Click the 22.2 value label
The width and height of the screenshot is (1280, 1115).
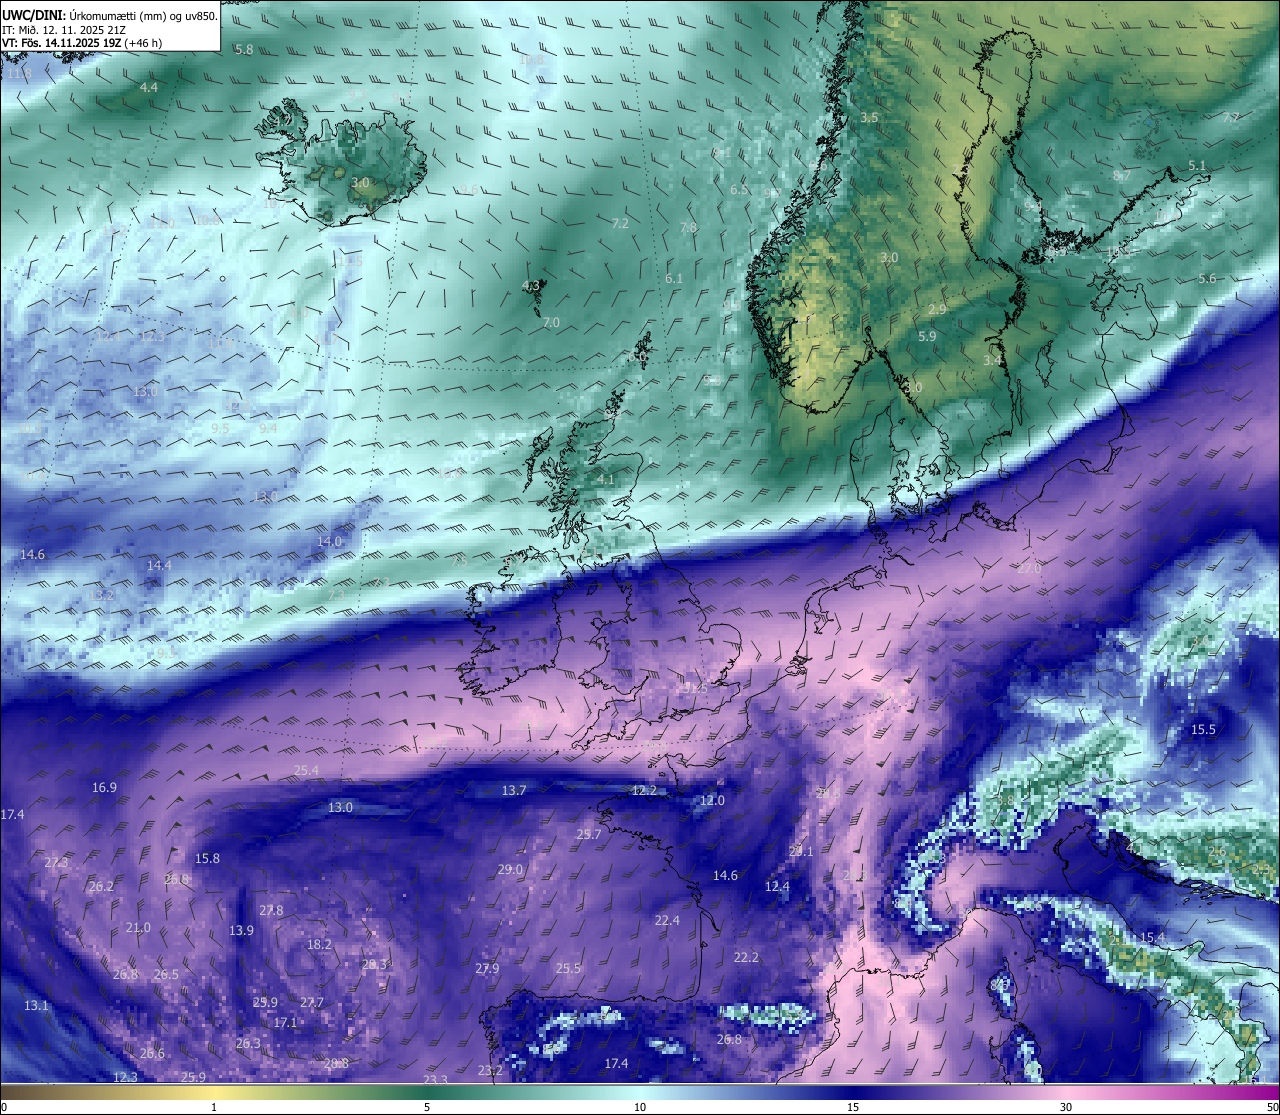(746, 958)
